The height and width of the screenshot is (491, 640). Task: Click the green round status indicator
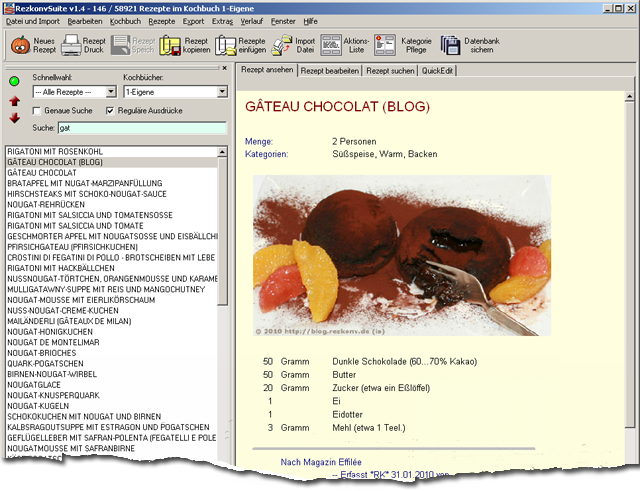coord(14,81)
